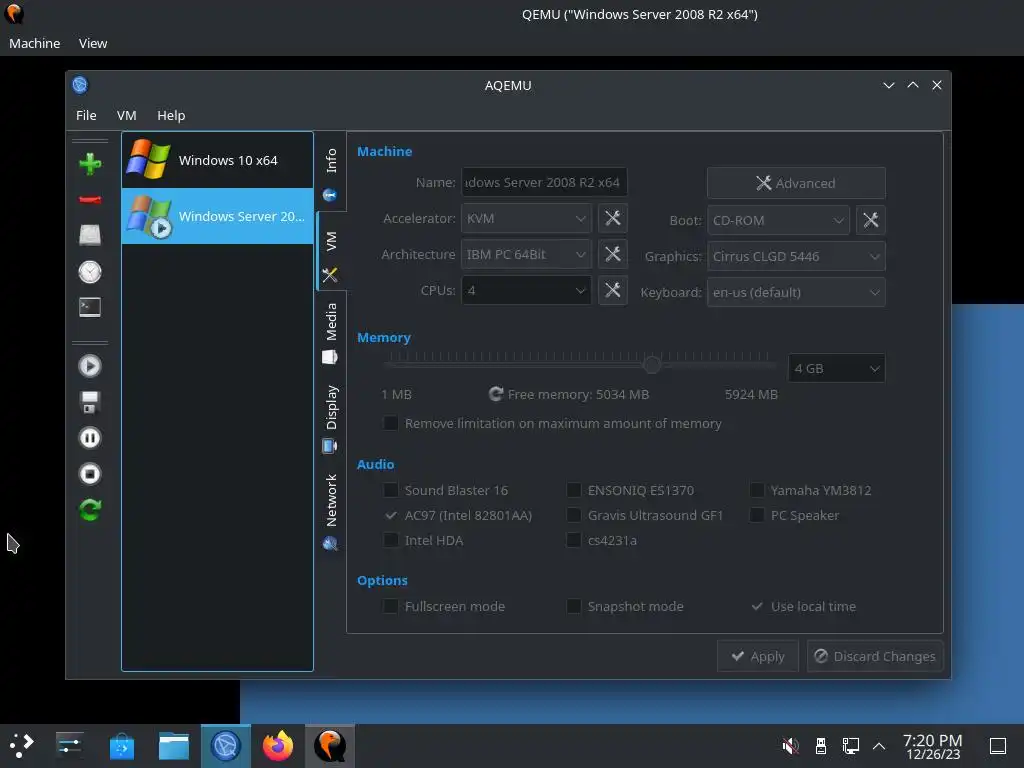Click the Discard Changes button
Viewport: 1024px width, 768px height.
[x=875, y=656]
